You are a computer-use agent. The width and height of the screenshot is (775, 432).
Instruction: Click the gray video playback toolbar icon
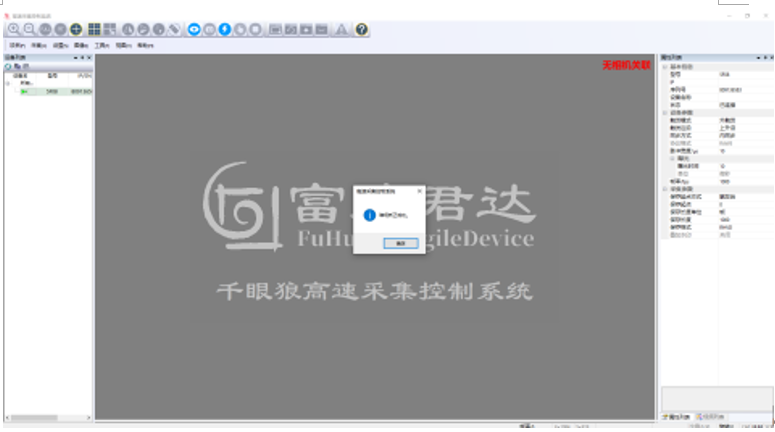point(306,30)
